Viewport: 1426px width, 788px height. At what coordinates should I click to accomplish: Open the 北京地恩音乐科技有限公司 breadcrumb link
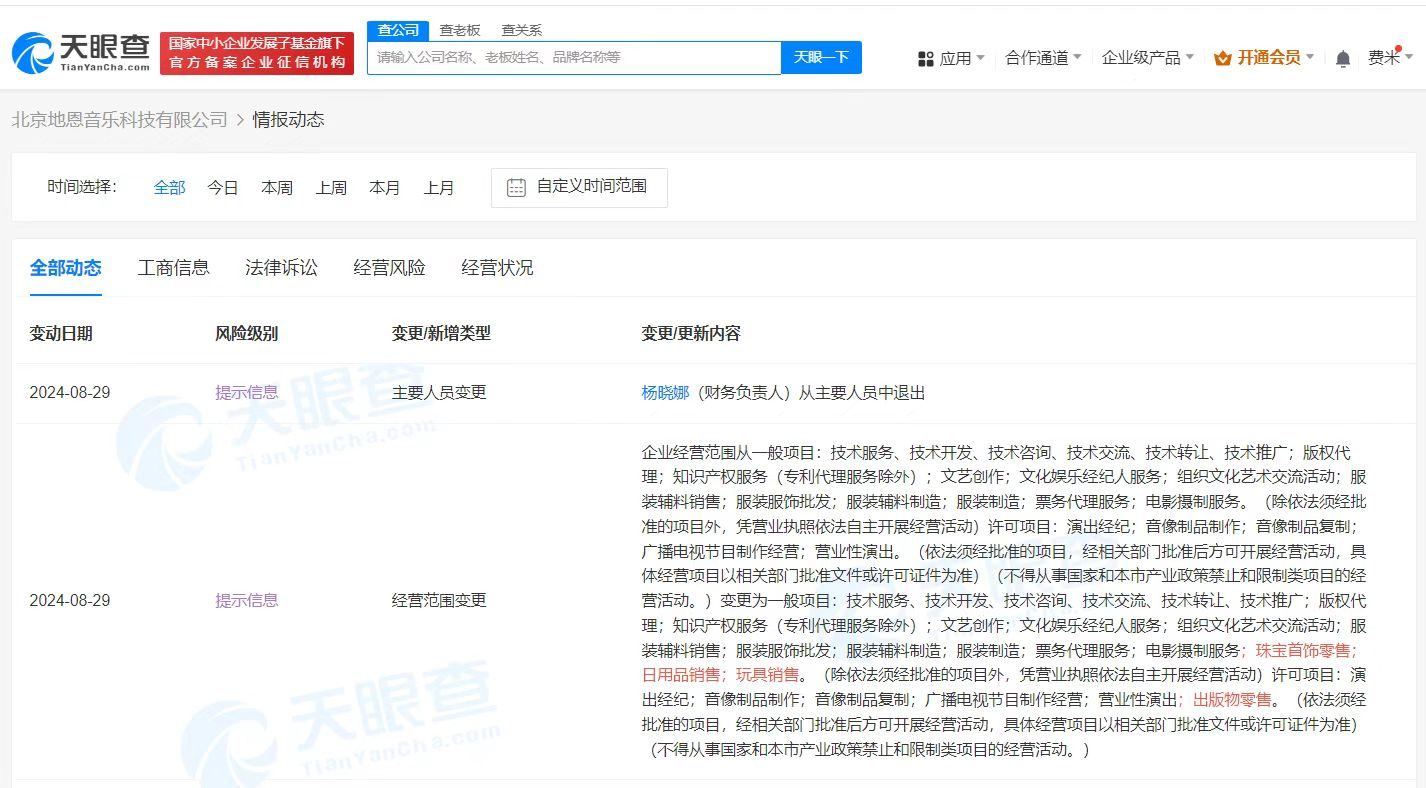pyautogui.click(x=120, y=119)
